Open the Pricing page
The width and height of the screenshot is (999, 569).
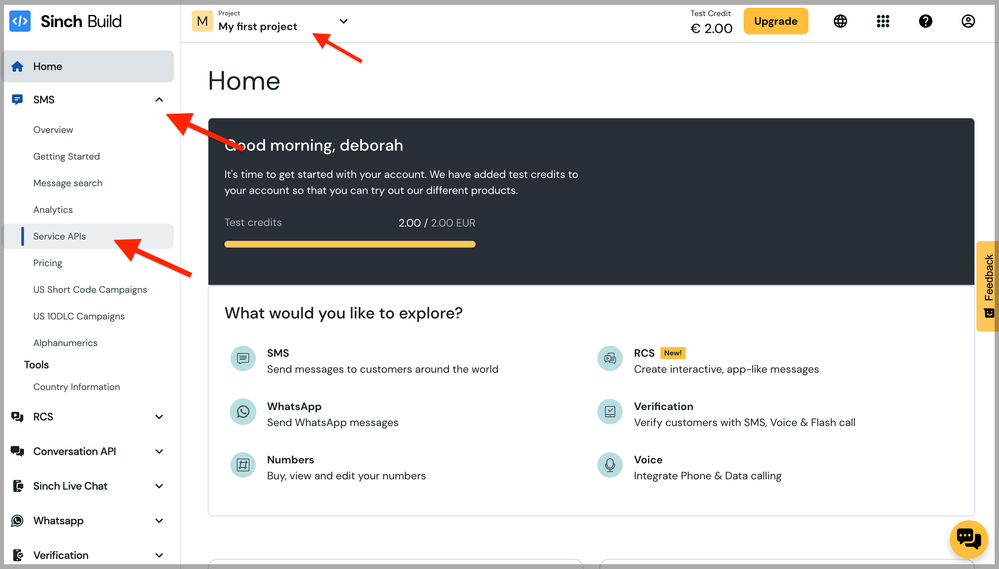pos(48,263)
